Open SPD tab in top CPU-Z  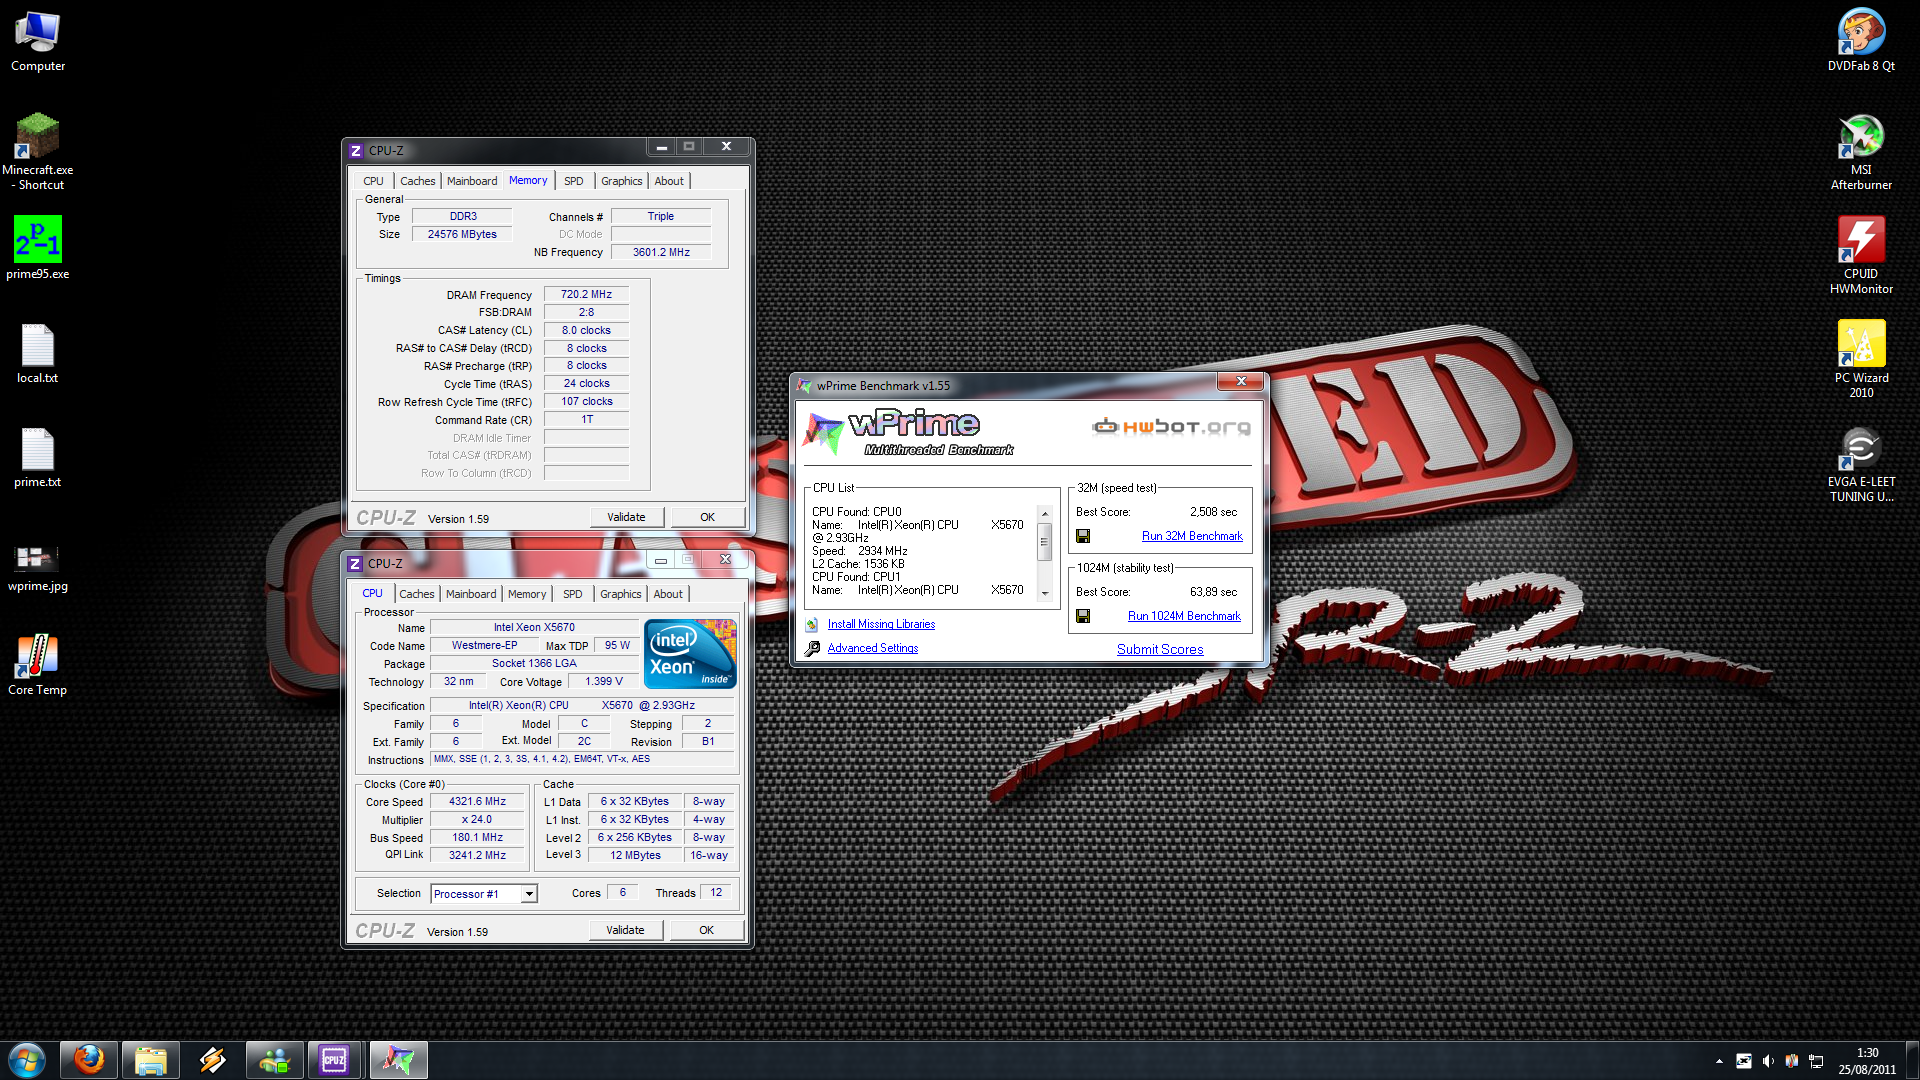pos(573,181)
